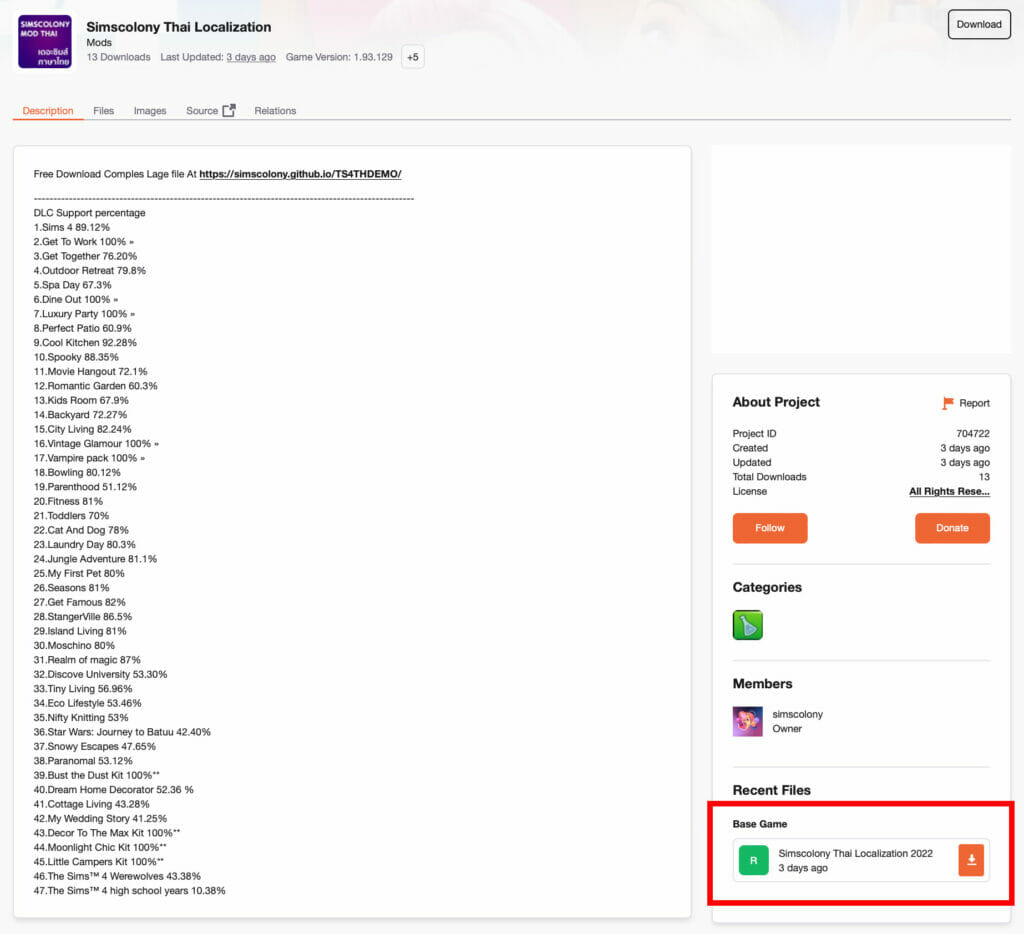Viewport: 1024px width, 934px height.
Task: Open the Images tab
Action: point(150,110)
